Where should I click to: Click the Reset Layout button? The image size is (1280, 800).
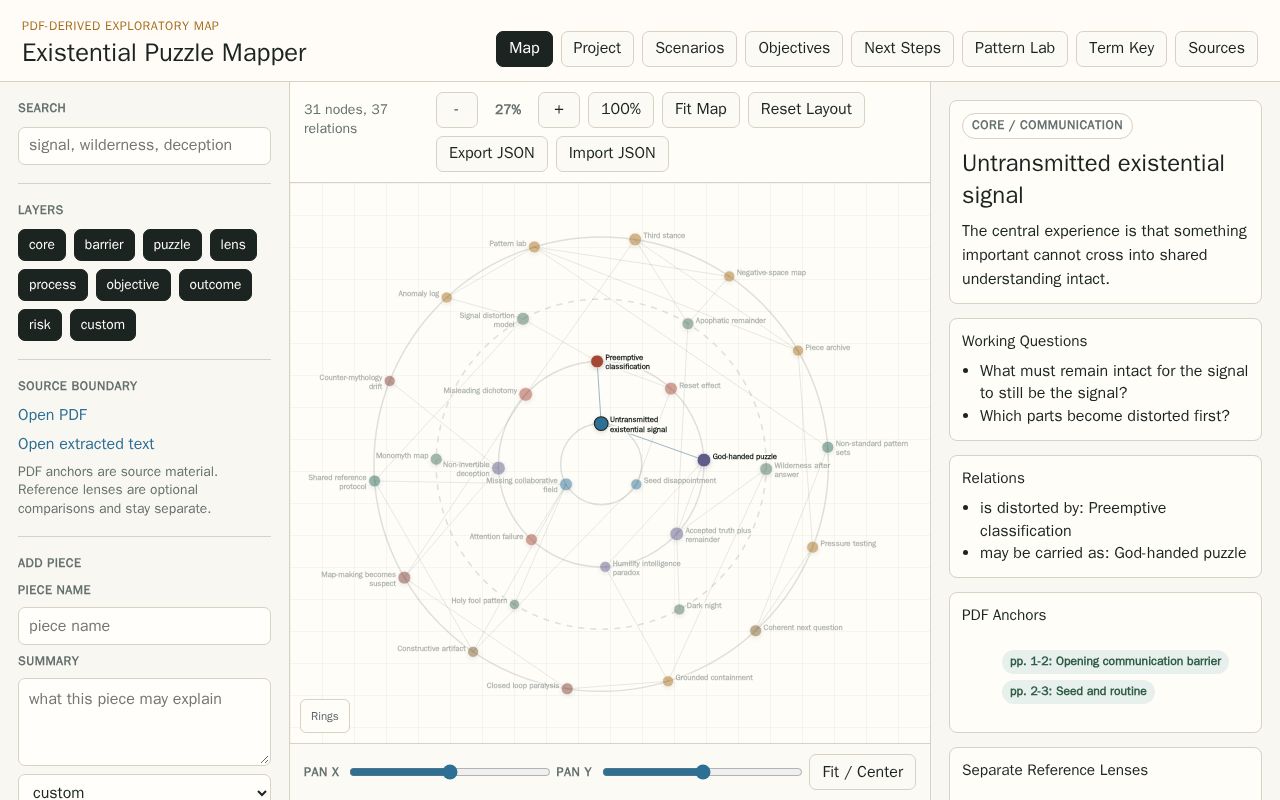(x=806, y=109)
